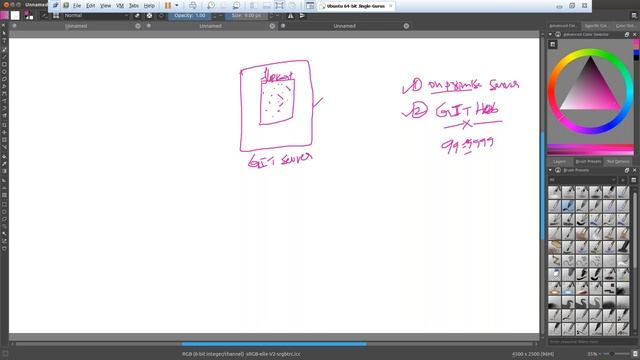Screen dimensions: 640x360
Task: Open the VMware Edit menu
Action: pyautogui.click(x=91, y=6)
